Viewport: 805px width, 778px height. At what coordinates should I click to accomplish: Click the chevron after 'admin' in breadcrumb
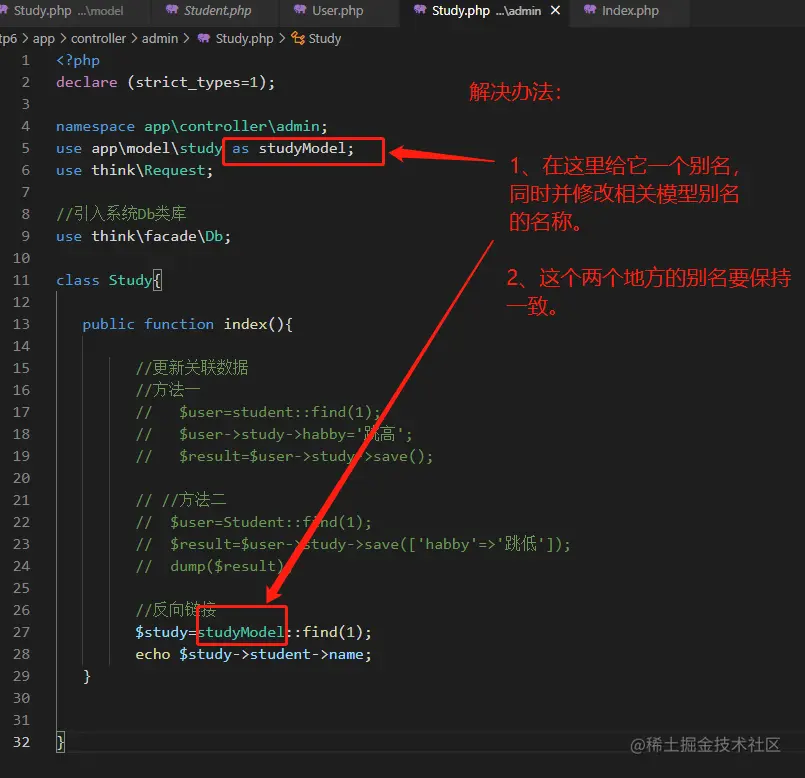point(186,39)
